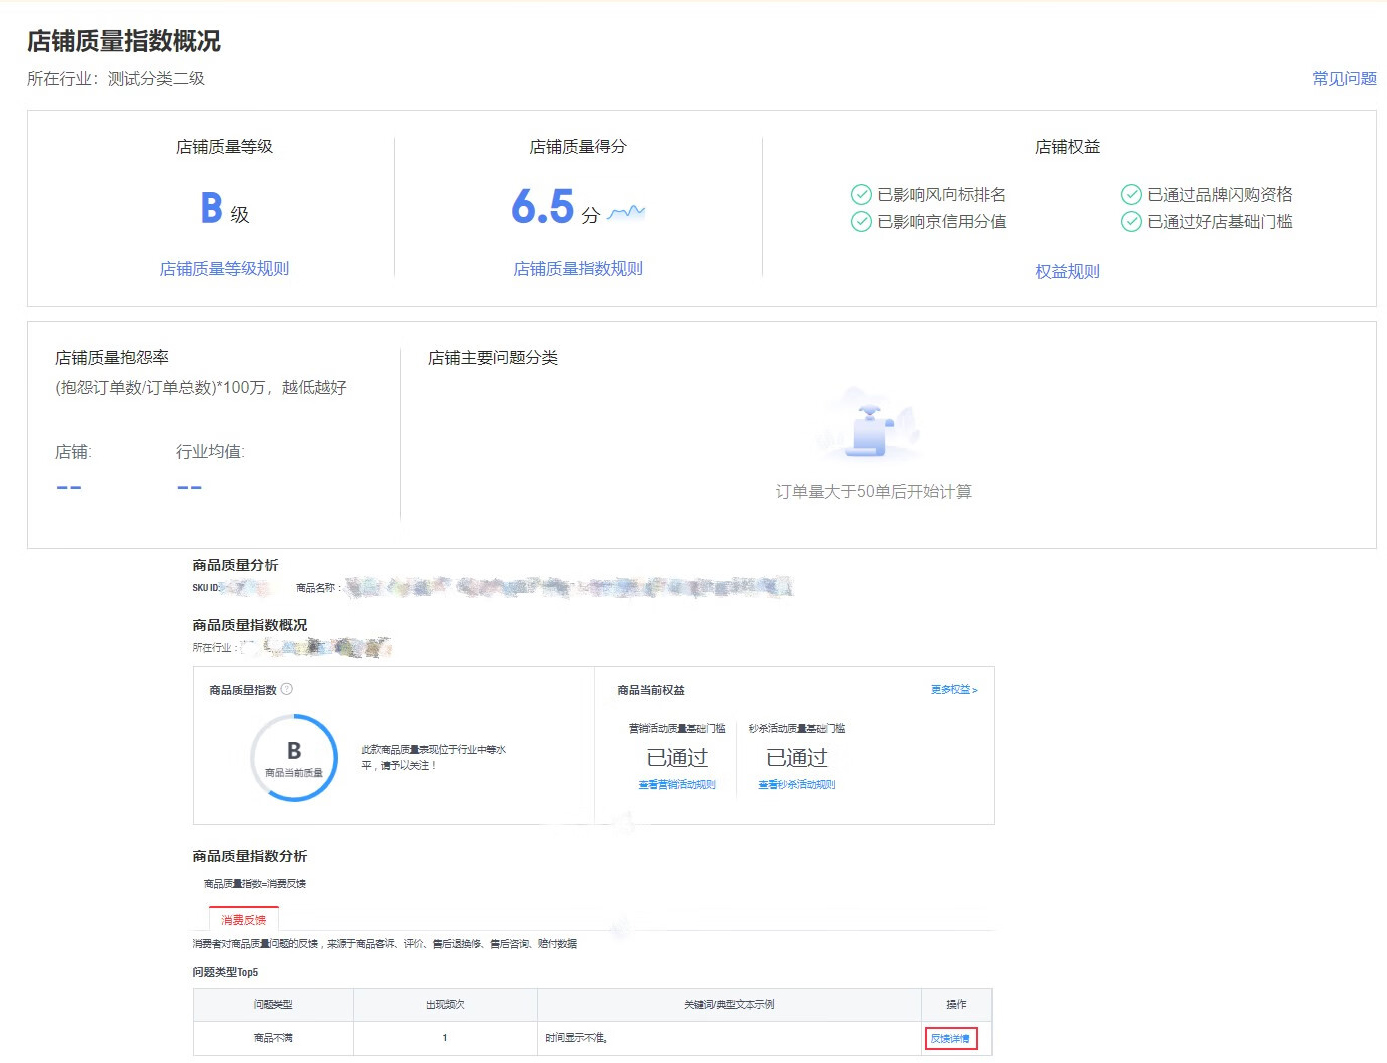1387x1063 pixels.
Task: Open 店铺质量等级规则 link
Action: tap(224, 269)
